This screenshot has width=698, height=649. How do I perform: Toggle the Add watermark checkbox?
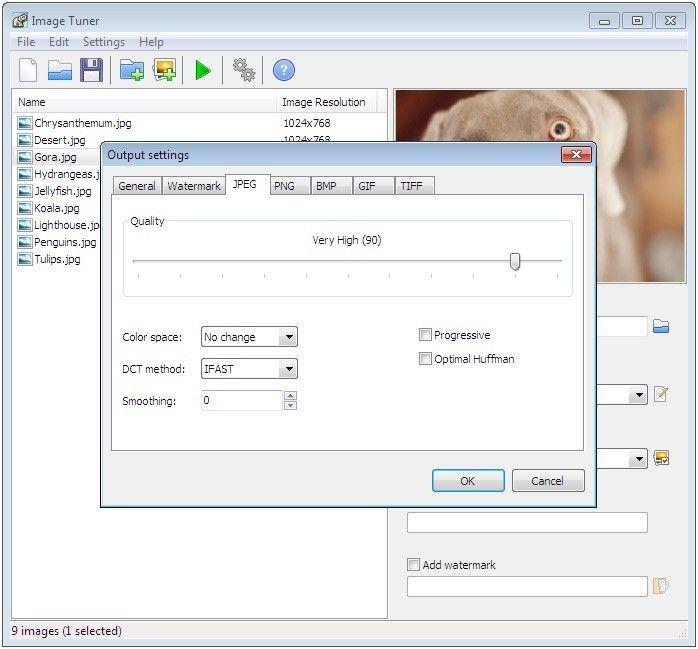pos(414,565)
